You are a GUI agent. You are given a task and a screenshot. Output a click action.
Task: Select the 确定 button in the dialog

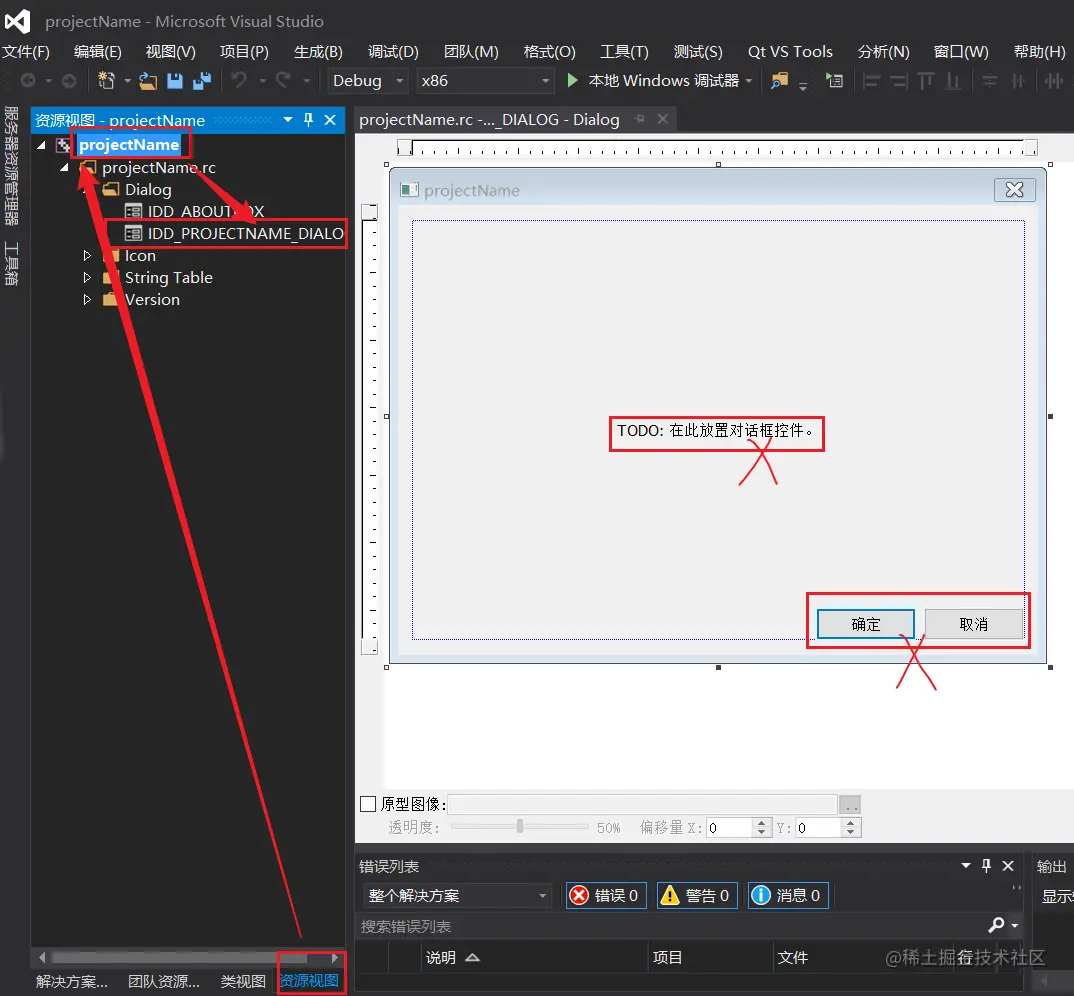point(866,624)
